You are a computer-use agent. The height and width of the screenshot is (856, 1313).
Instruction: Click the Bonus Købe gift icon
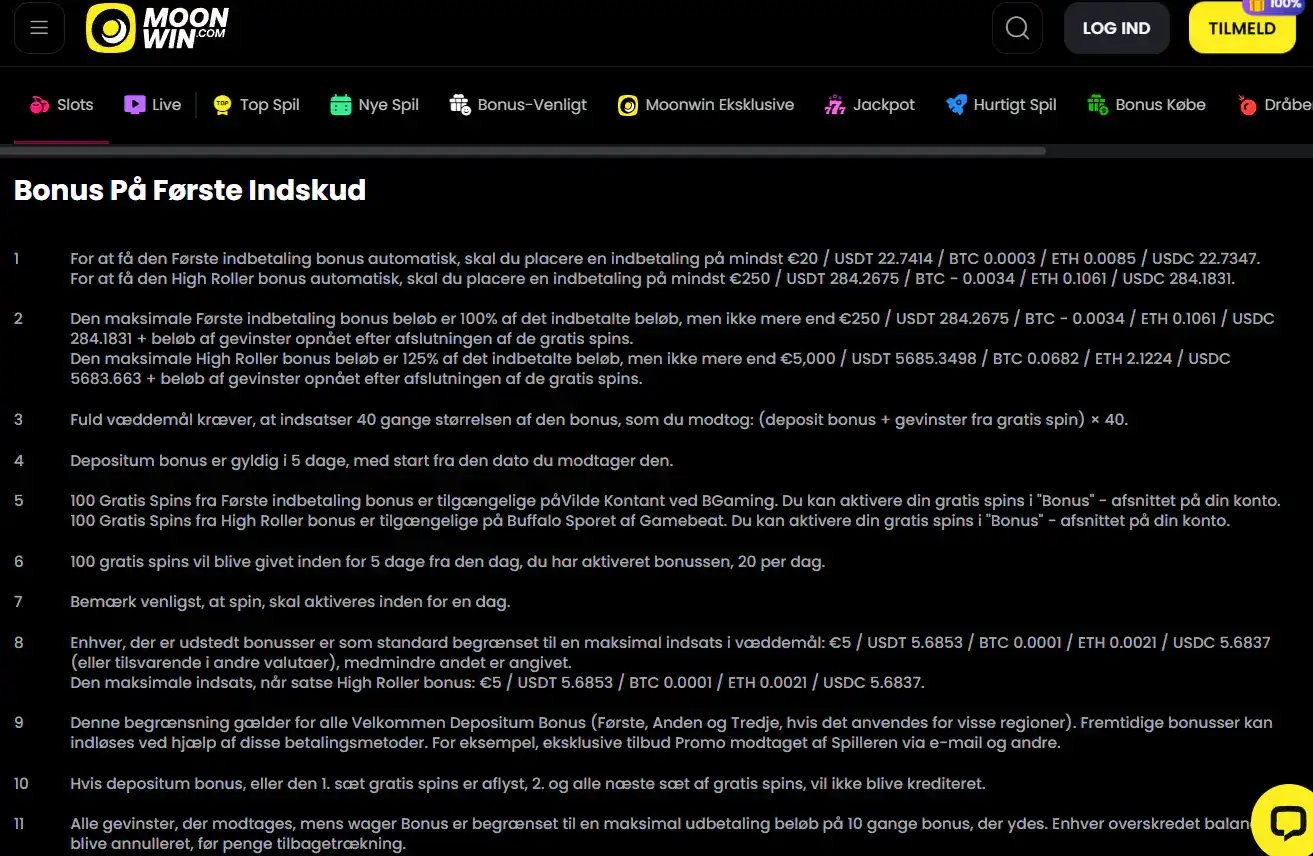click(1097, 105)
